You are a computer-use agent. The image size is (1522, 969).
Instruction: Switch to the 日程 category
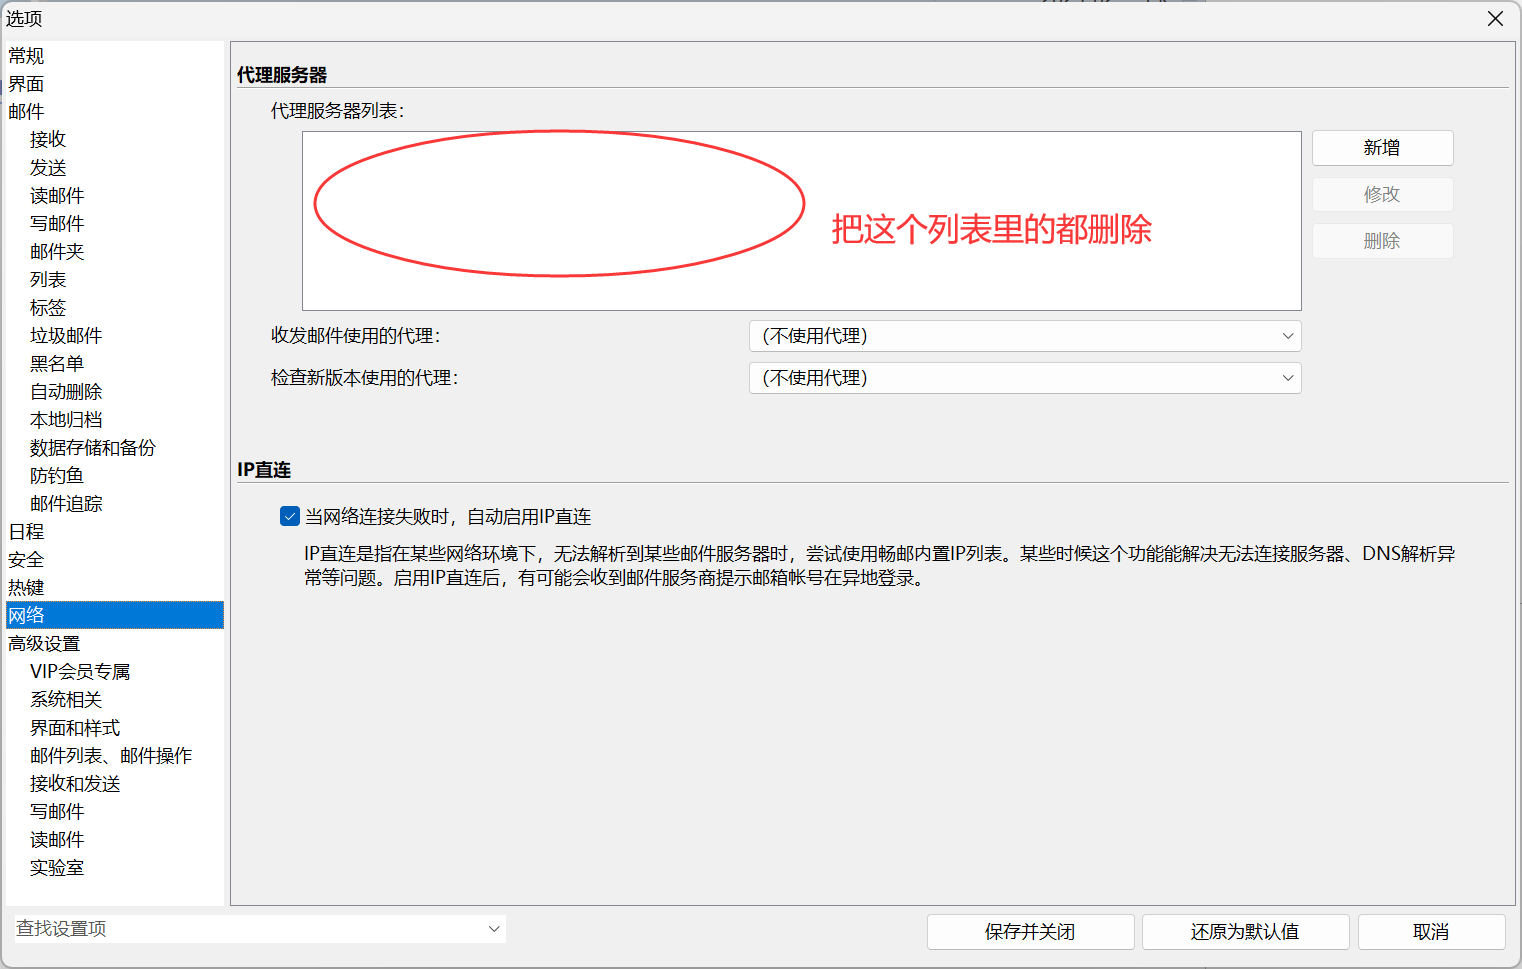(26, 532)
